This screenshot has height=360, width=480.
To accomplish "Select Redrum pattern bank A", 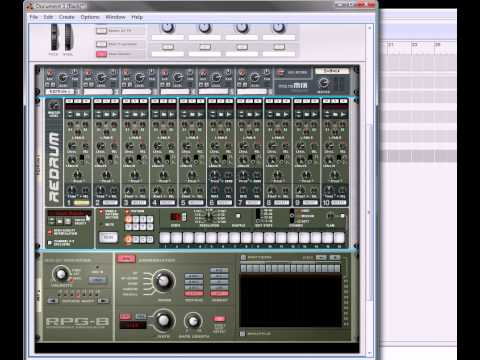I will click(128, 239).
